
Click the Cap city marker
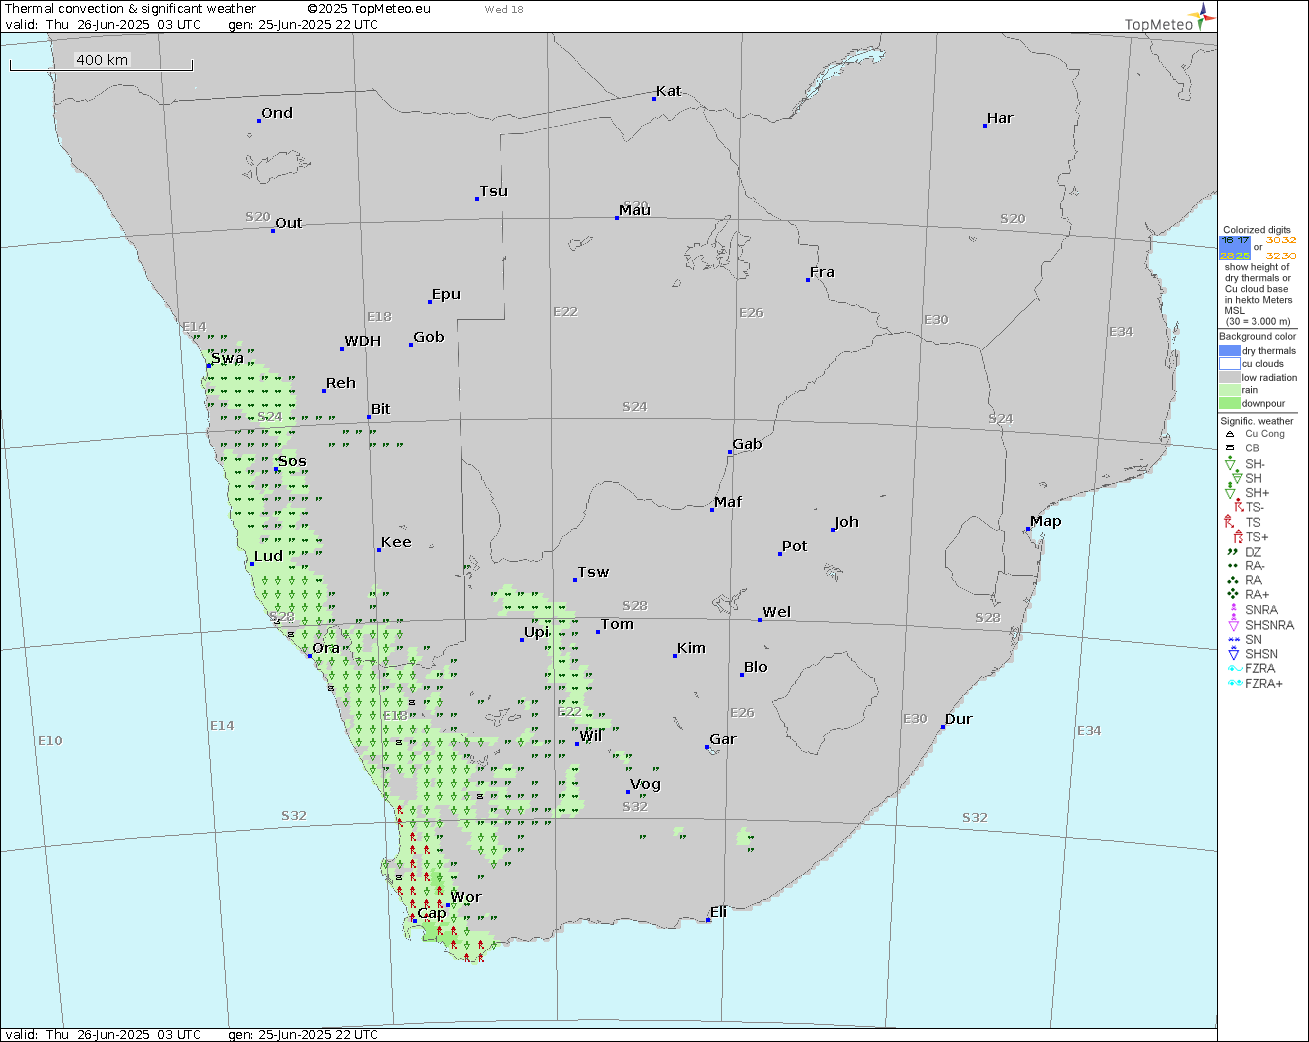pyautogui.click(x=414, y=921)
